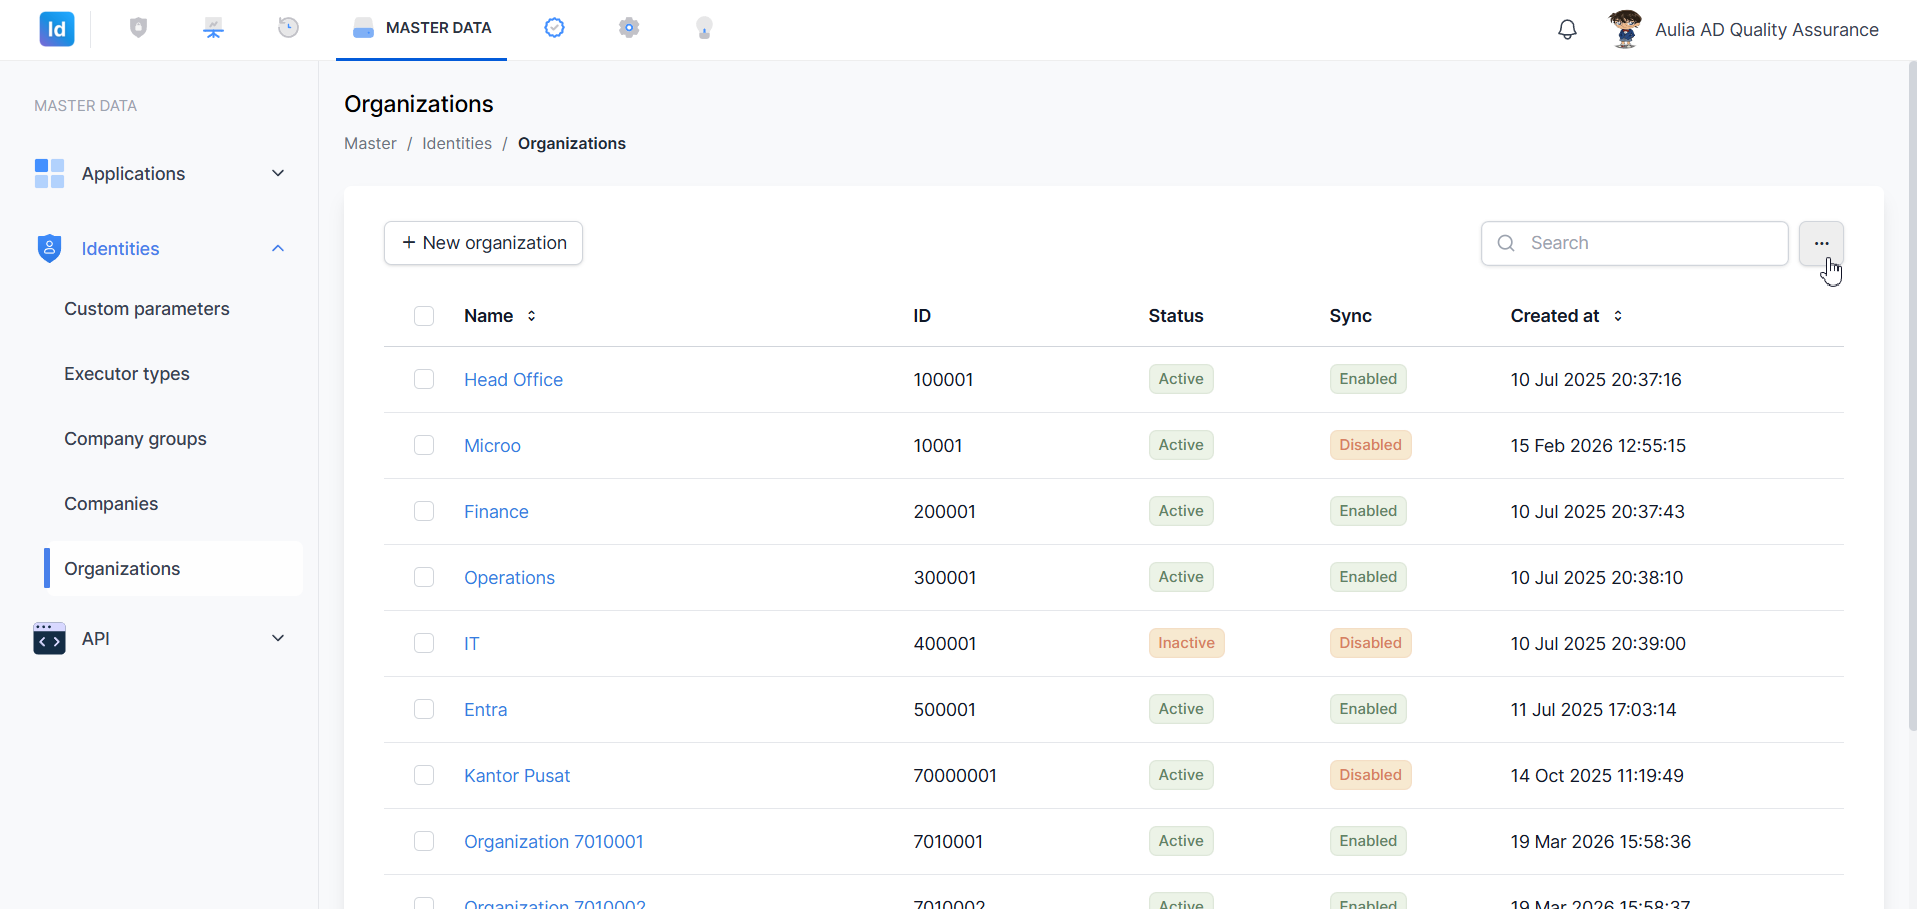This screenshot has width=1917, height=909.
Task: Select the MASTER DATA tab
Action: (421, 29)
